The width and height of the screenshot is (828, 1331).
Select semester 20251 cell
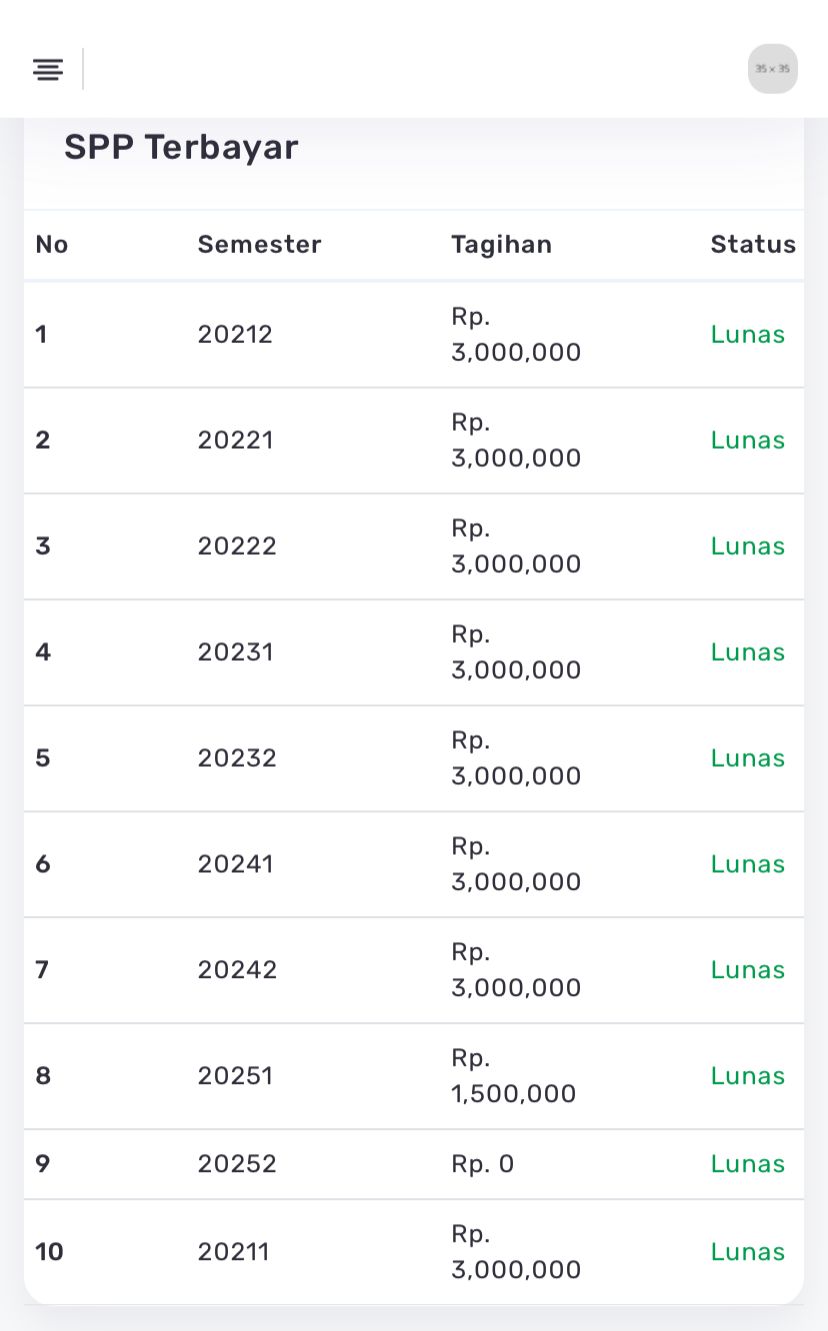[235, 1076]
